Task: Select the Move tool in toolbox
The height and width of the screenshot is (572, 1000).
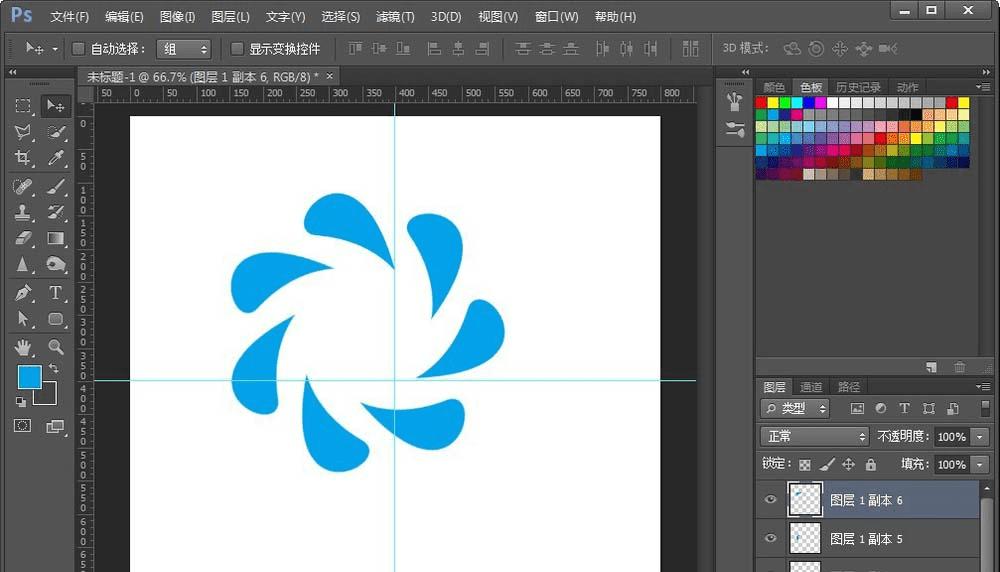Action: click(x=55, y=106)
